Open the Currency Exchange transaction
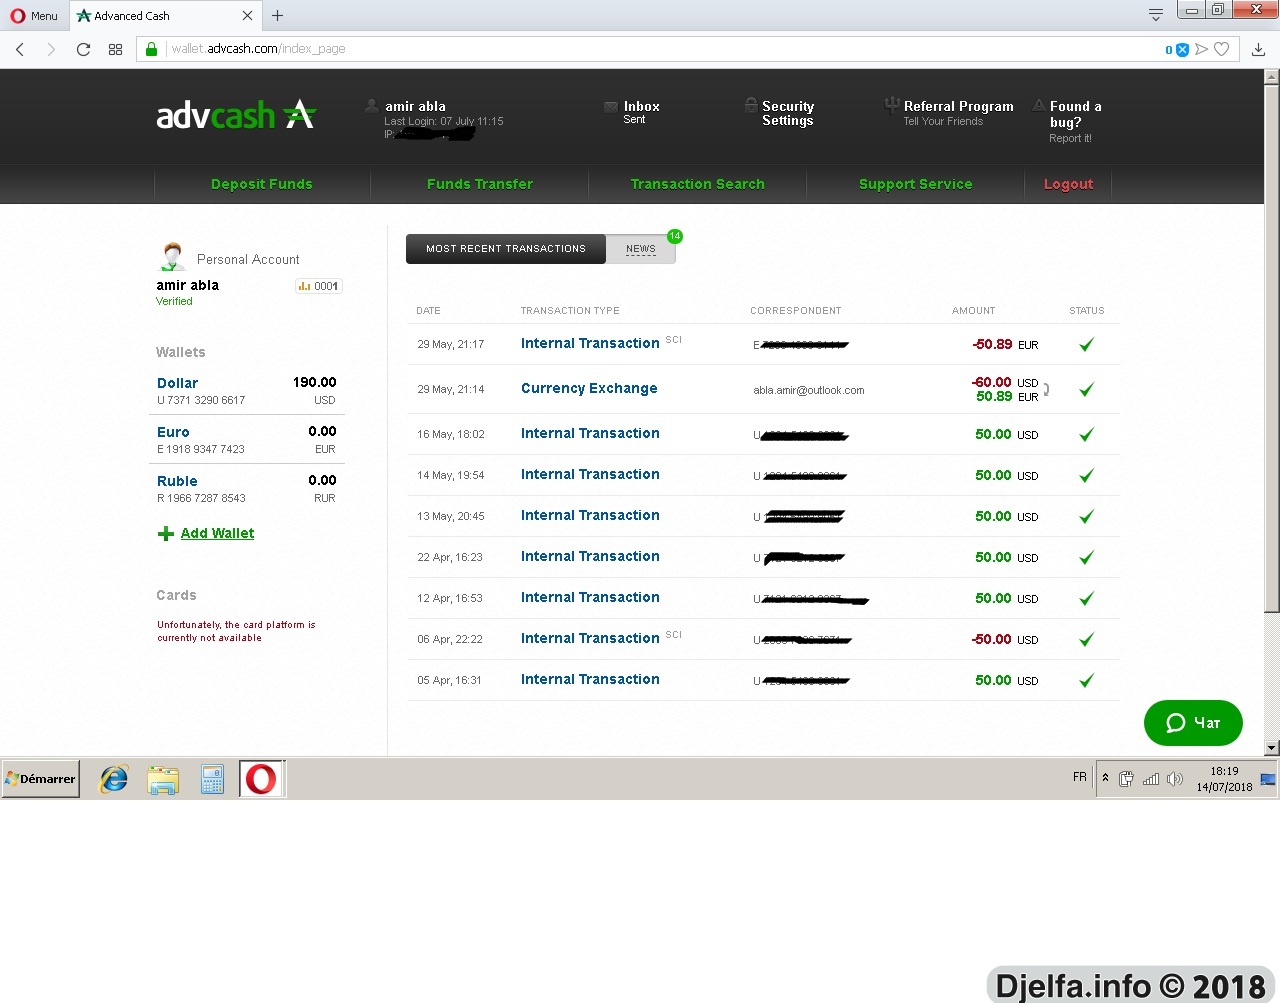This screenshot has height=1003, width=1280. (x=589, y=388)
